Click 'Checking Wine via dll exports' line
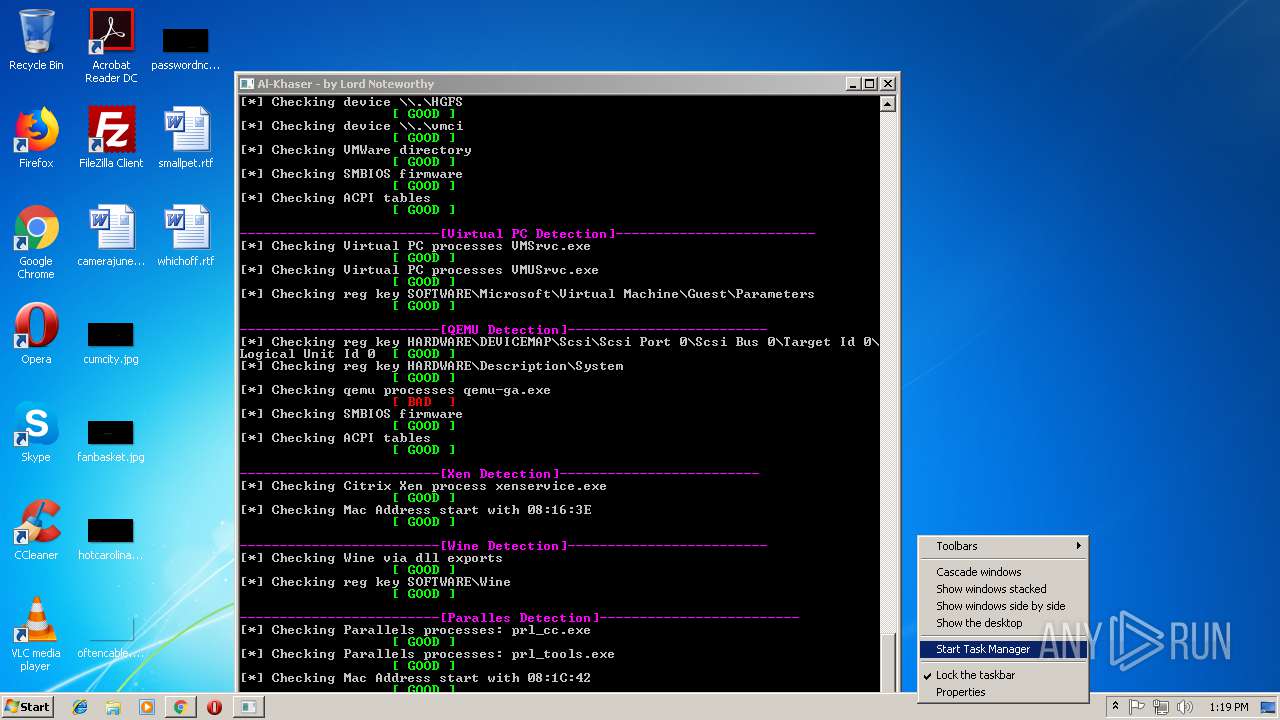 [371, 558]
